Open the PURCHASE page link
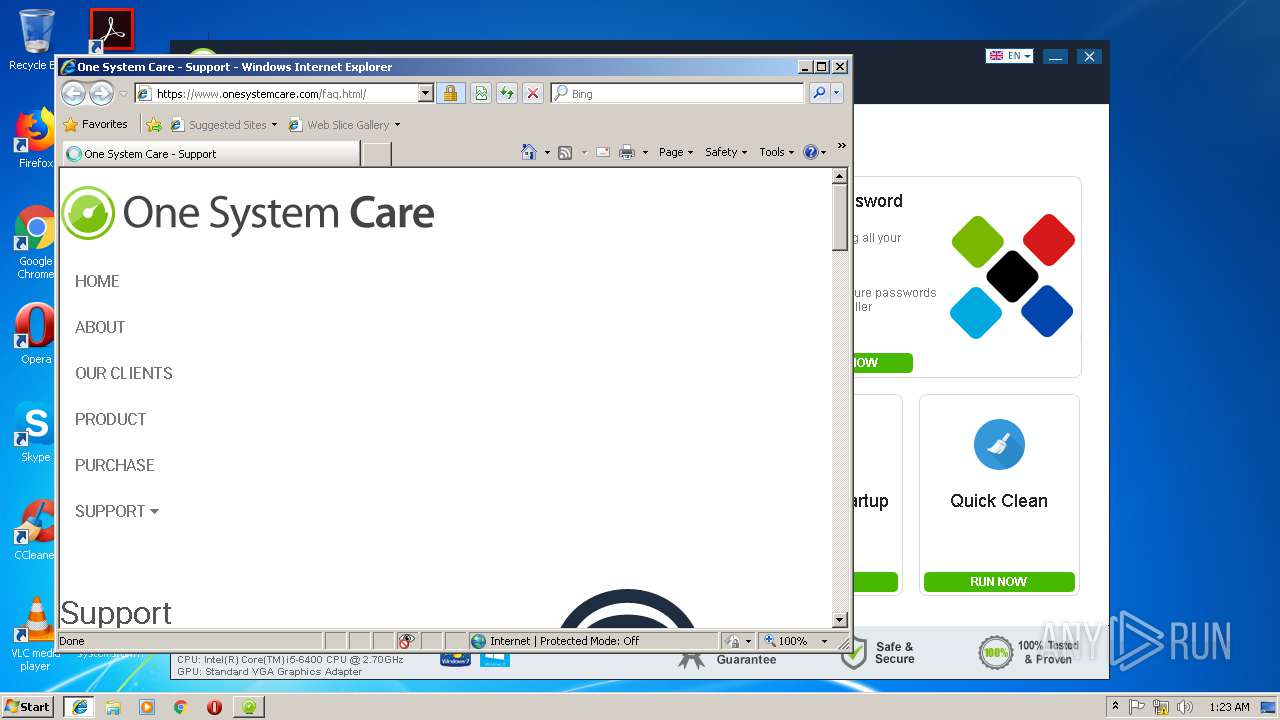1280x720 pixels. point(115,465)
